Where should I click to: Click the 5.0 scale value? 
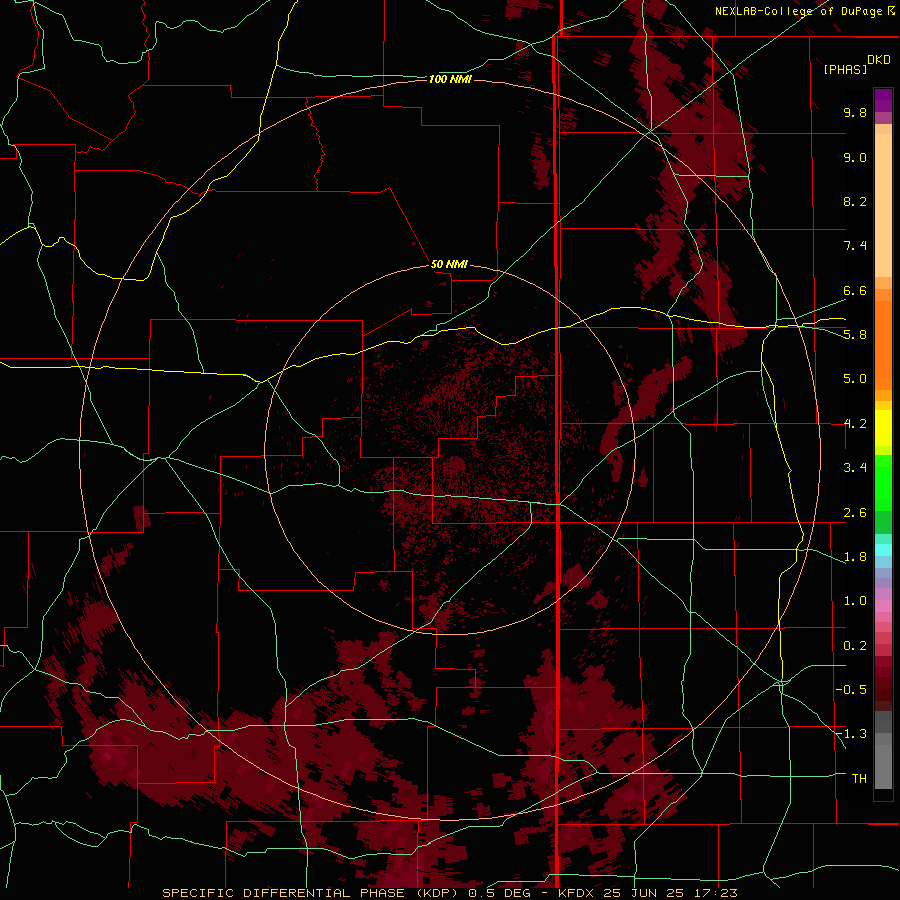pos(855,379)
